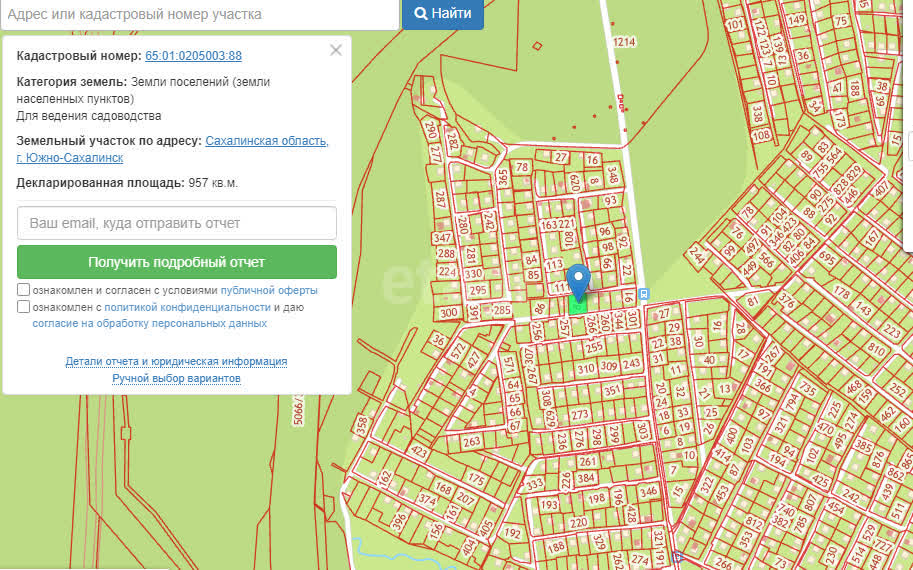Viewport: 913px width, 570px height.
Task: Open the Сахалинская область address link
Action: pos(266,141)
